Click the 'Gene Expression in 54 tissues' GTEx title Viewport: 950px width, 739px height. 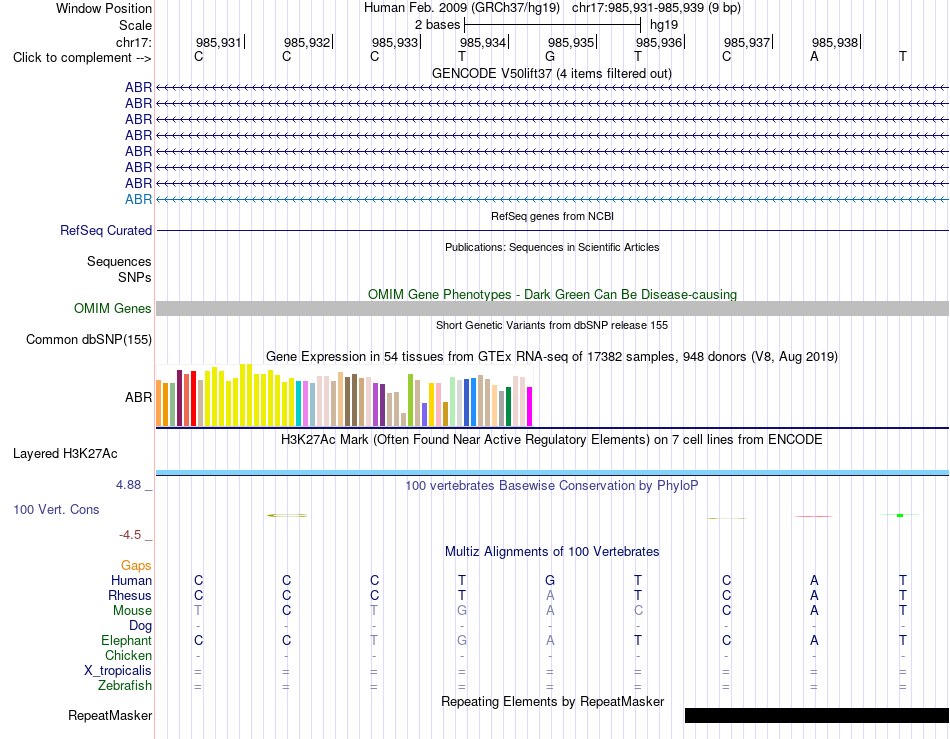pyautogui.click(x=552, y=356)
